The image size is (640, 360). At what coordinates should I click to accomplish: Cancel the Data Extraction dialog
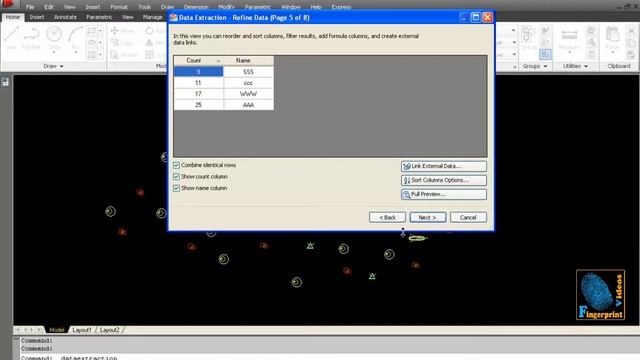468,218
